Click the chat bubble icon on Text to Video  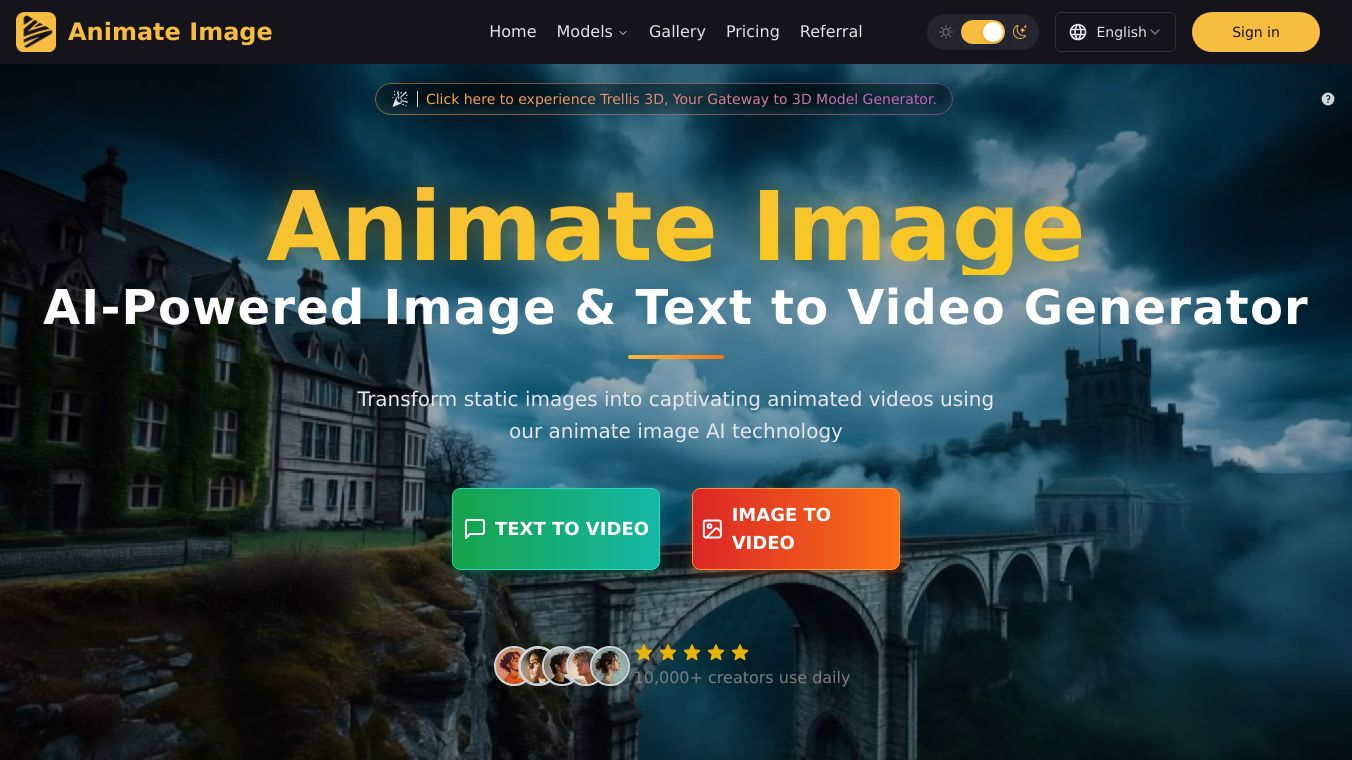pyautogui.click(x=475, y=529)
